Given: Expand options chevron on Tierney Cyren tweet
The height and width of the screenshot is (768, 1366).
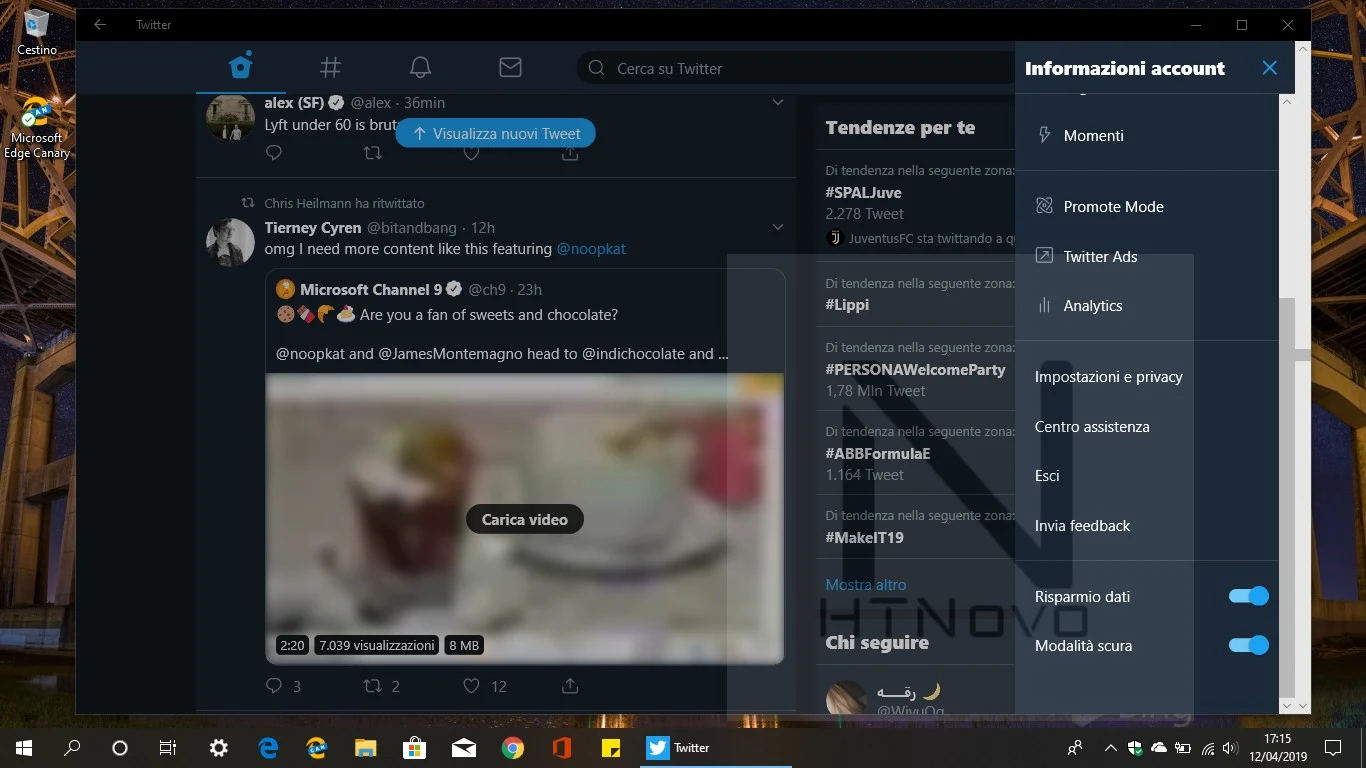Looking at the screenshot, I should click(778, 227).
